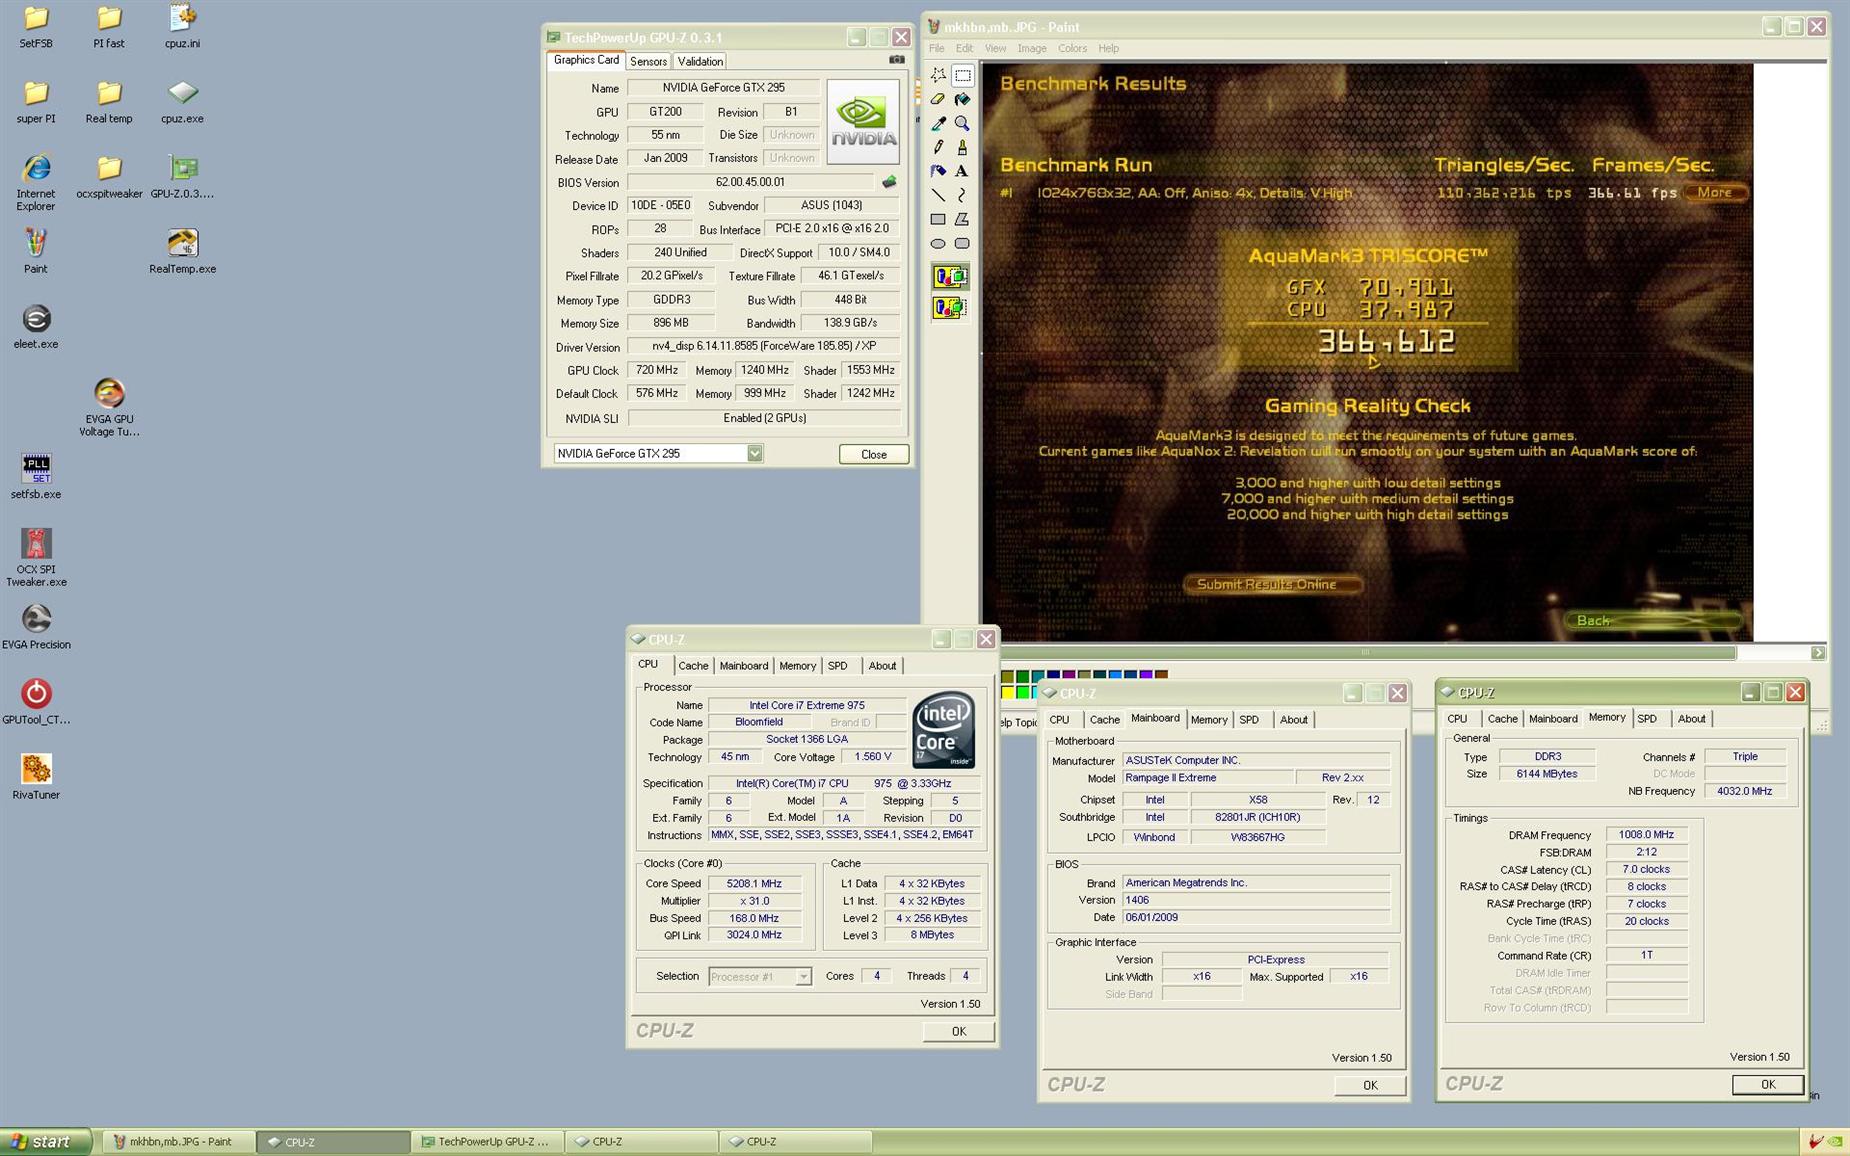Open the RealTemp.exe desktop icon
The width and height of the screenshot is (1850, 1156).
pos(182,251)
